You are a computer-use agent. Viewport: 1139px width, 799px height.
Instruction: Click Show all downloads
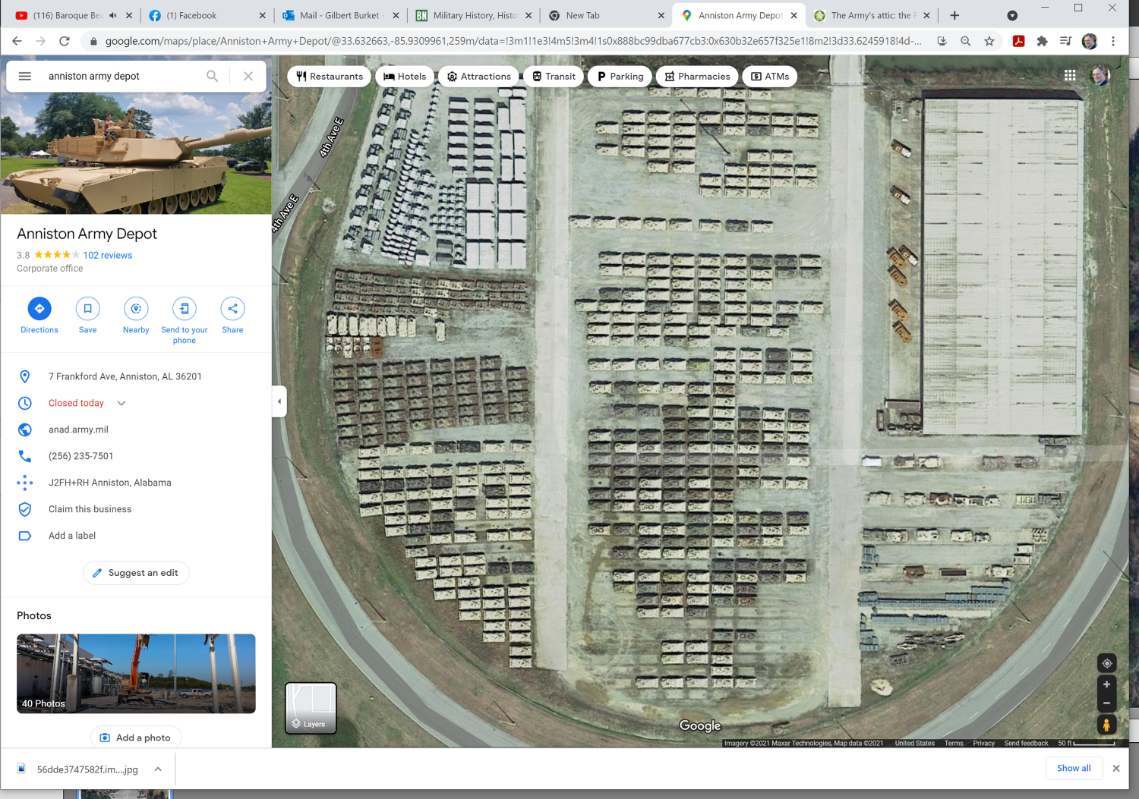(x=1074, y=768)
